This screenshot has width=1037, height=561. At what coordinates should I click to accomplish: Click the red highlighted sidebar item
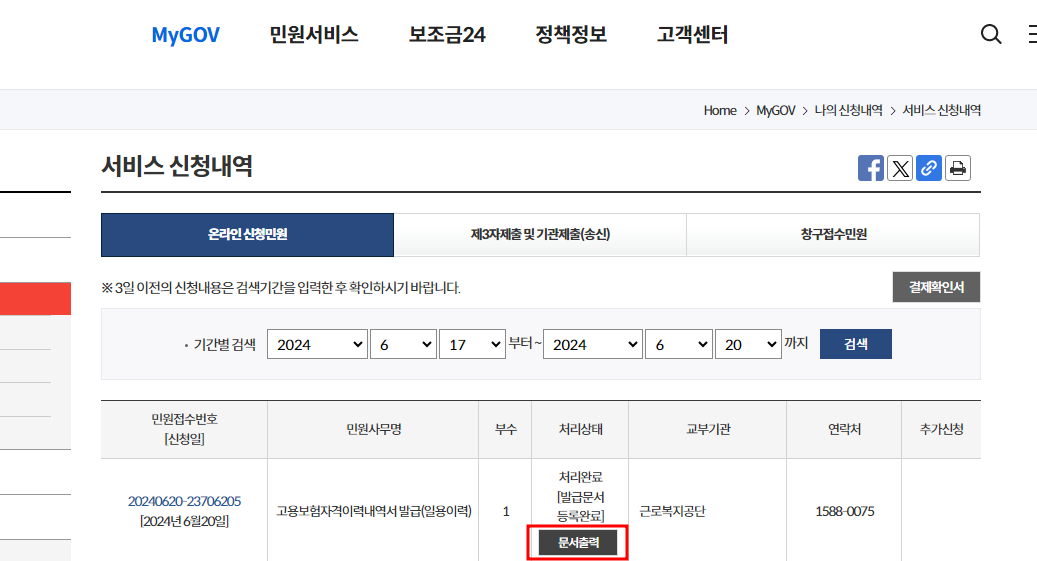[x=35, y=298]
